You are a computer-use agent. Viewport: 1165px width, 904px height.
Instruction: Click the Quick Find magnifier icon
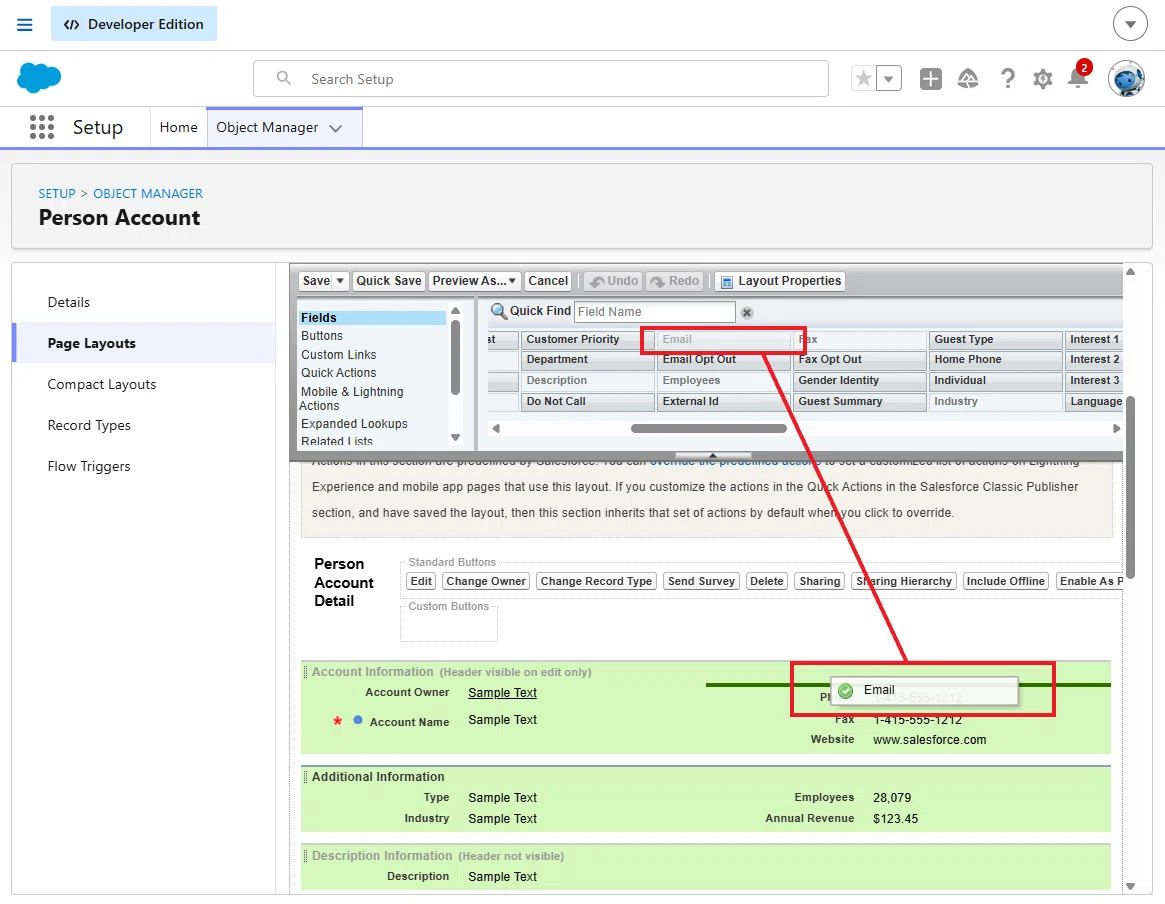coord(499,311)
